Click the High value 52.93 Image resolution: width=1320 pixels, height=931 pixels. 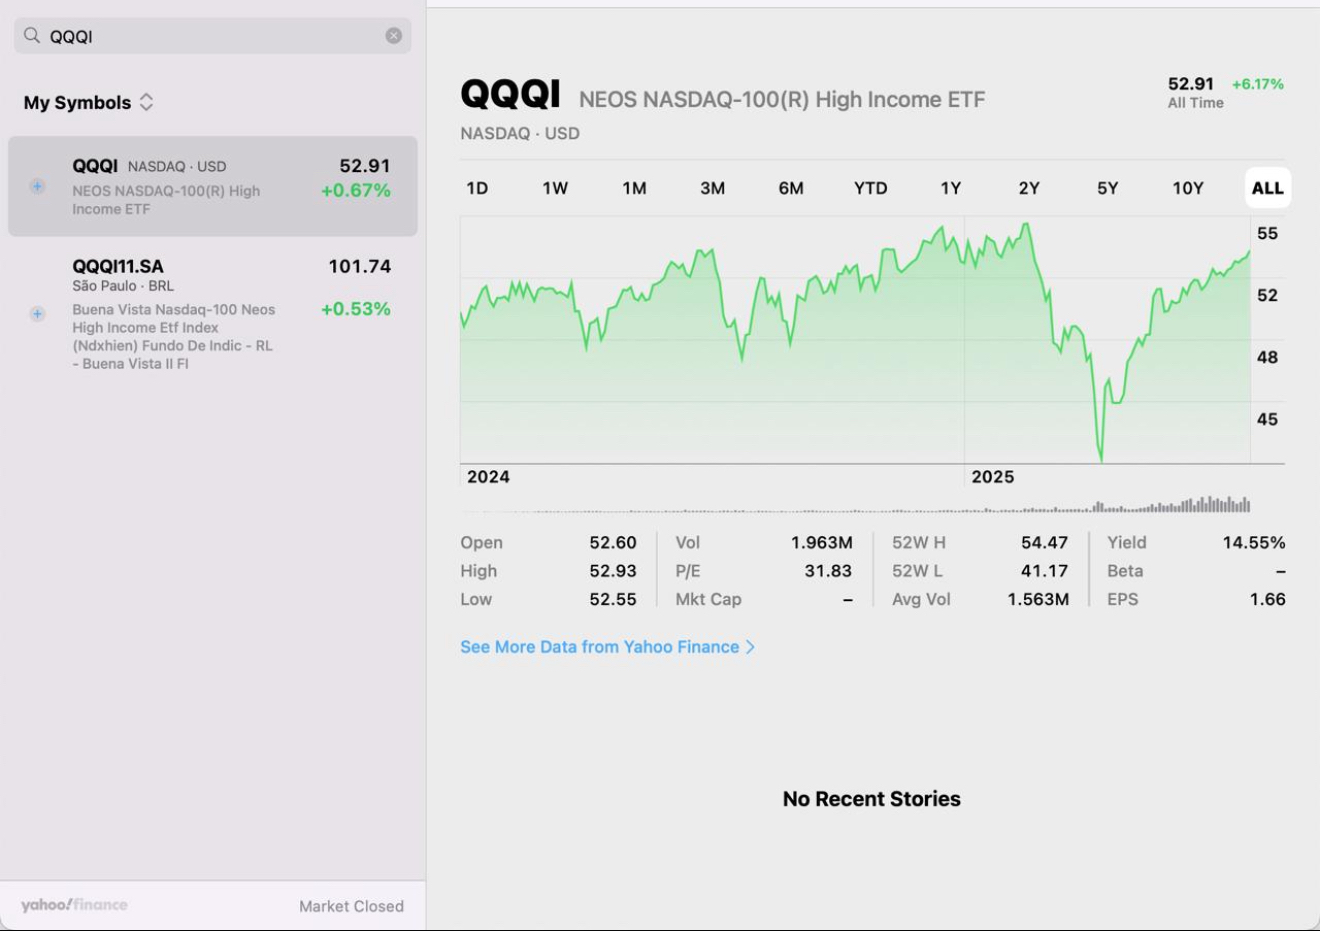pos(613,571)
